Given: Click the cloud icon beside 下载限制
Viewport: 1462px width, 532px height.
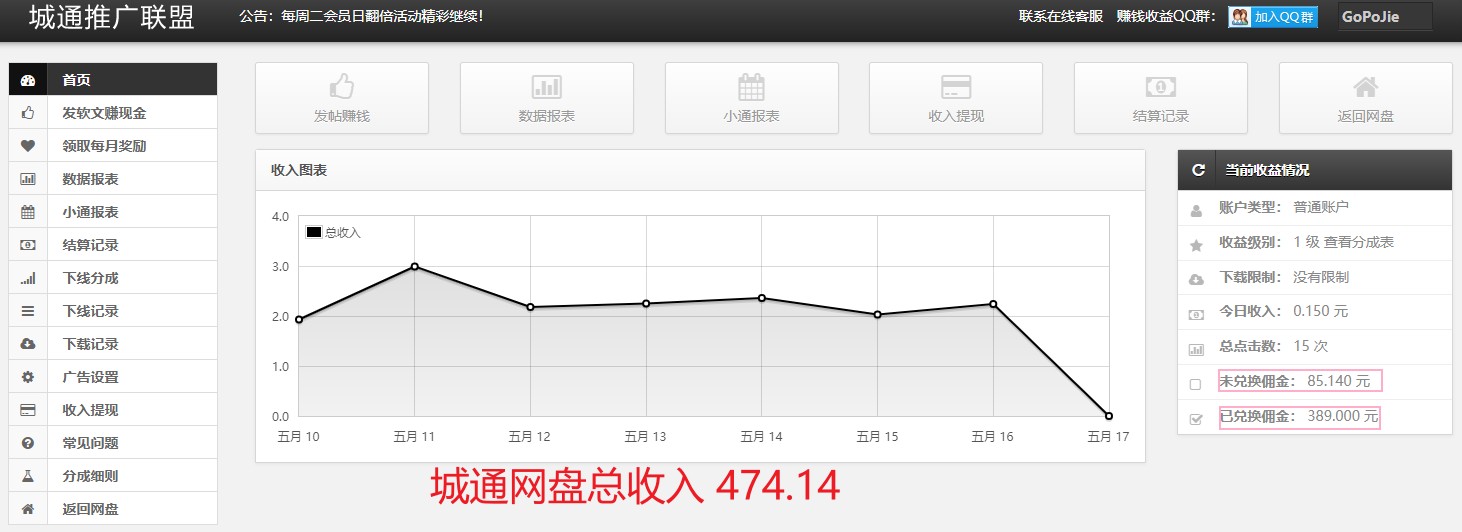Looking at the screenshot, I should [1196, 280].
